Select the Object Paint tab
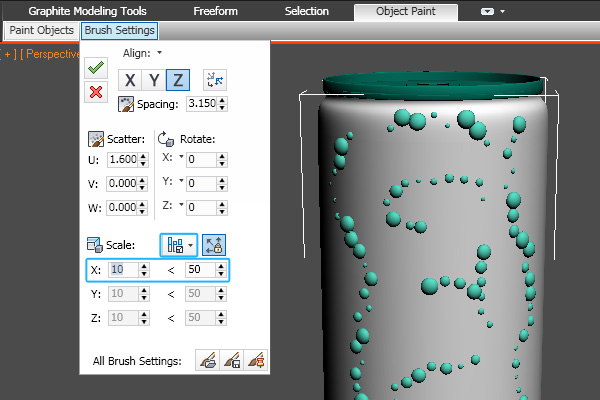The width and height of the screenshot is (600, 400). 406,11
